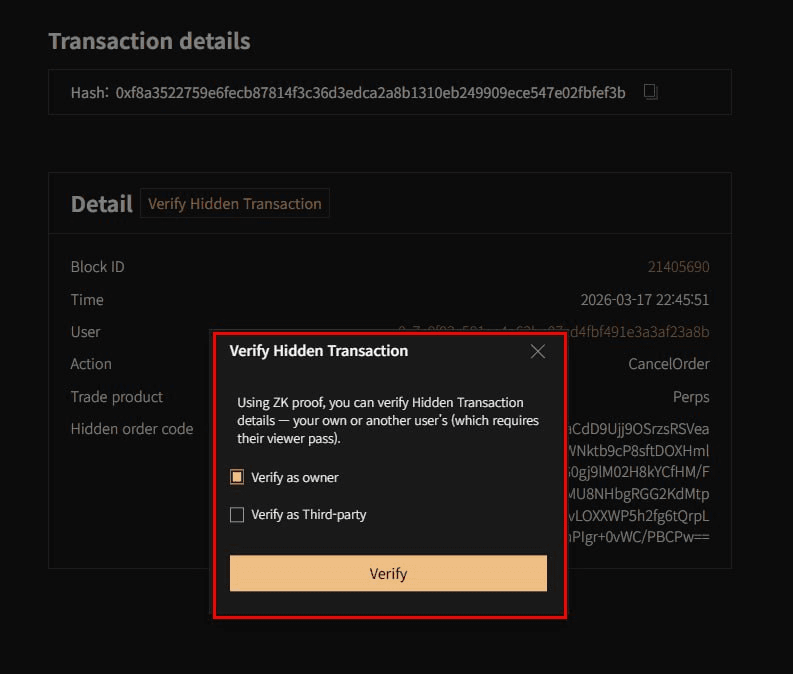The width and height of the screenshot is (793, 674).
Task: Click the "Verify as Third-party" label text
Action: 309,515
